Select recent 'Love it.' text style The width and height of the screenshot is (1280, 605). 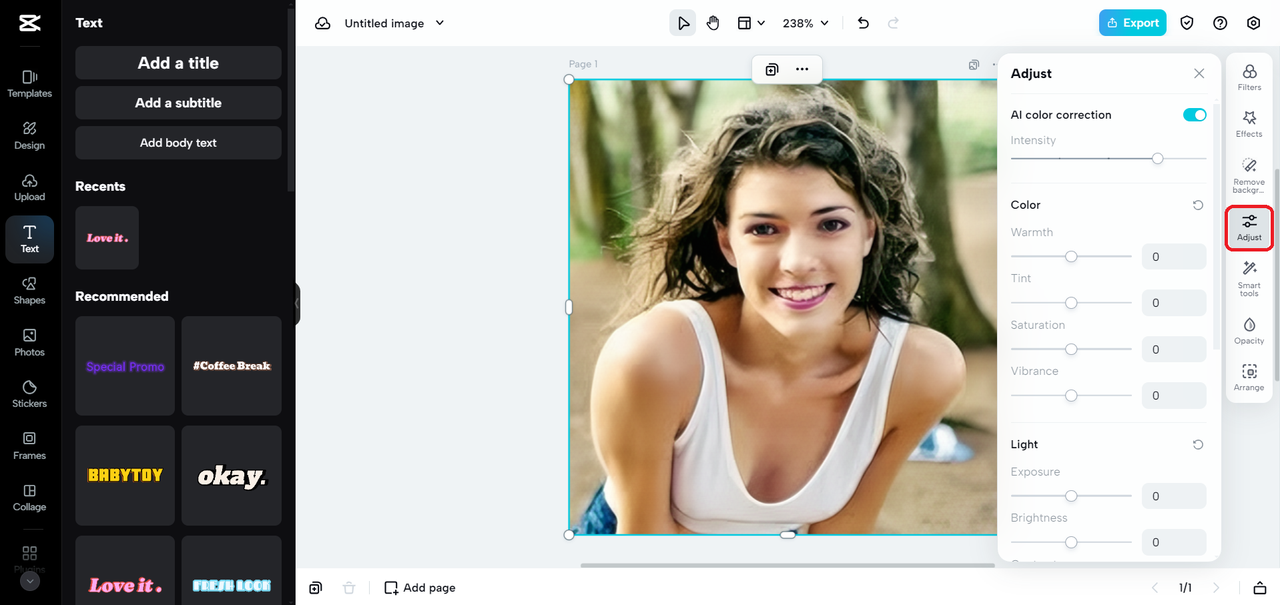coord(107,238)
